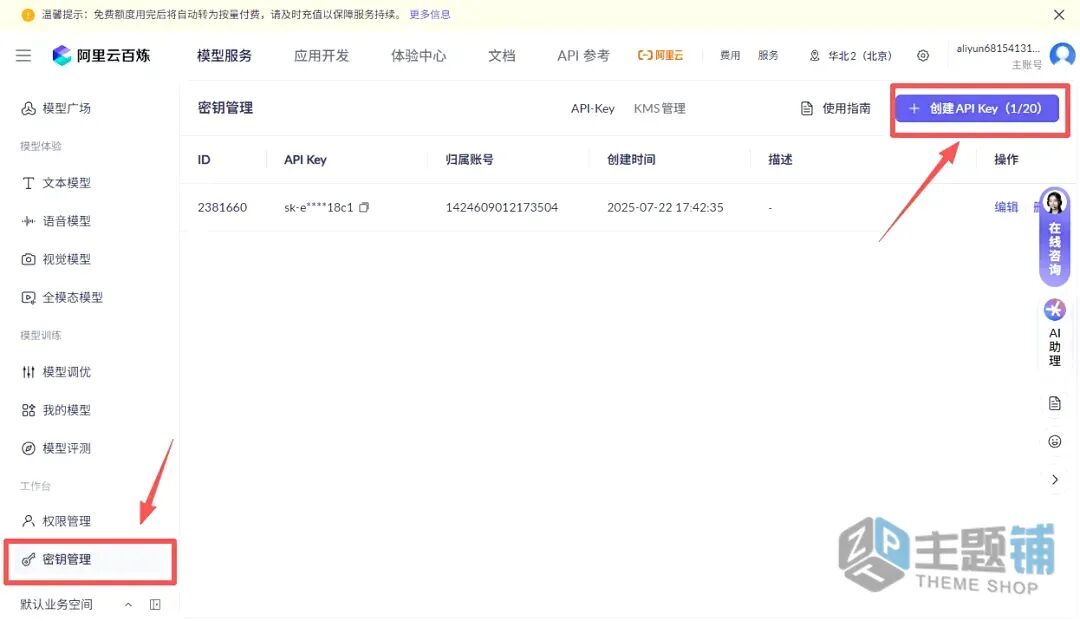Click the 操作 column header
The height and width of the screenshot is (621, 1080).
coord(1006,160)
